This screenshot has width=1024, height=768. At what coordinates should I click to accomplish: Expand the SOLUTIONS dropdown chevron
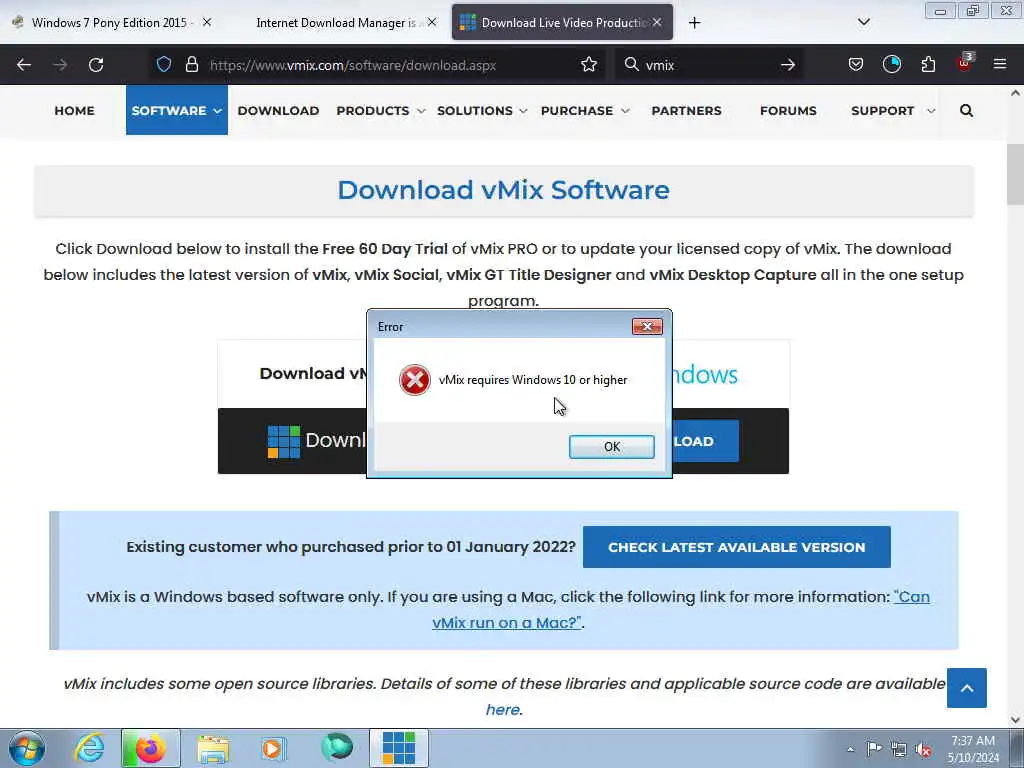[523, 111]
